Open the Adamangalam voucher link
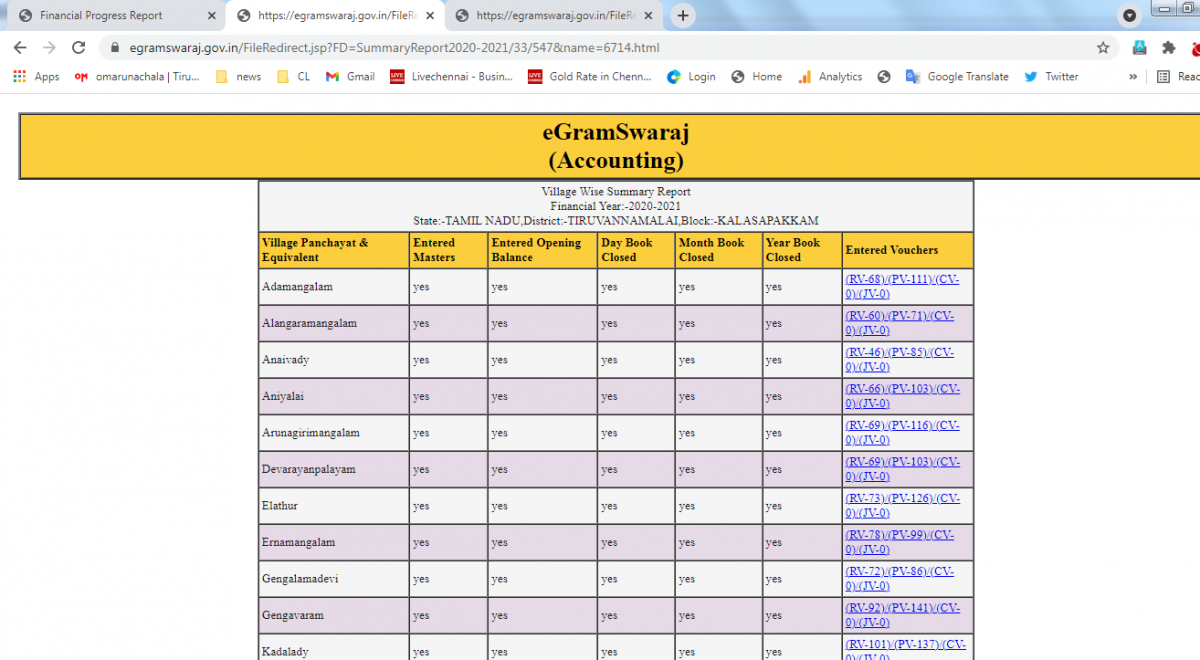1200x660 pixels. coord(901,280)
